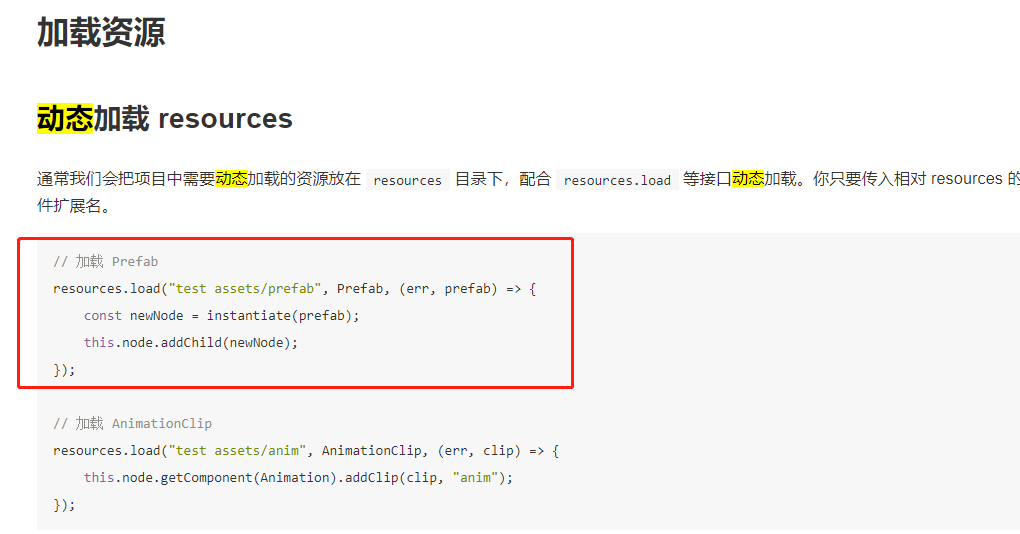Click the "动态加载 resources" section heading
The height and width of the screenshot is (534, 1020).
pyautogui.click(x=165, y=119)
